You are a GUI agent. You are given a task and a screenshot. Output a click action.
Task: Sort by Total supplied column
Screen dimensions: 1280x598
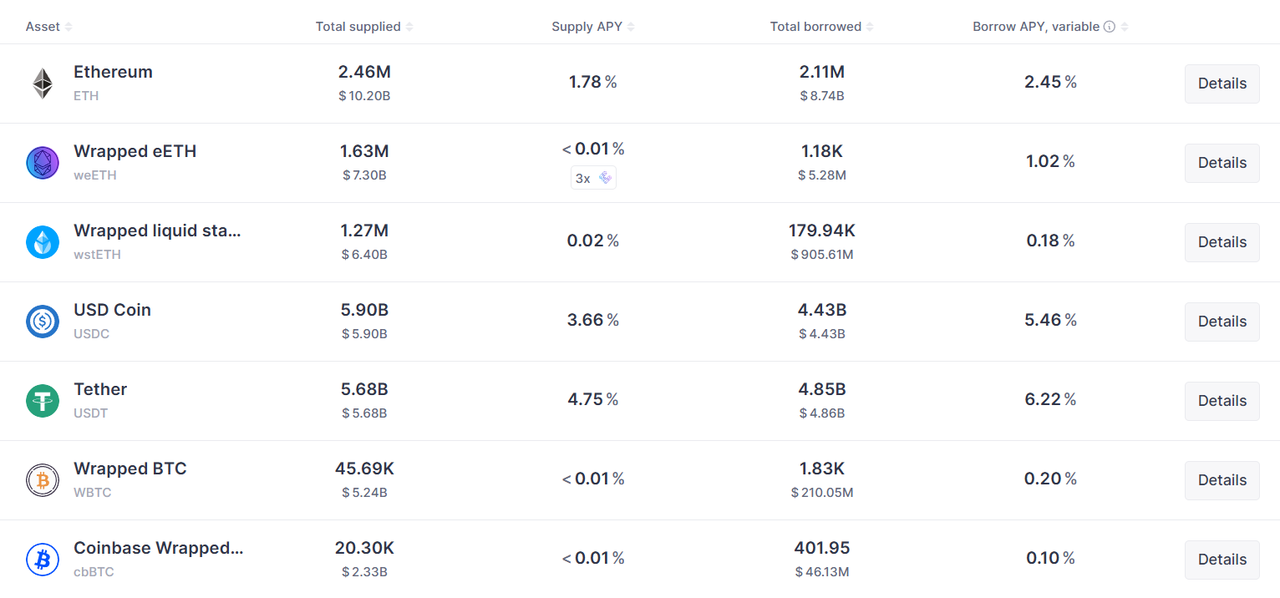pos(364,26)
